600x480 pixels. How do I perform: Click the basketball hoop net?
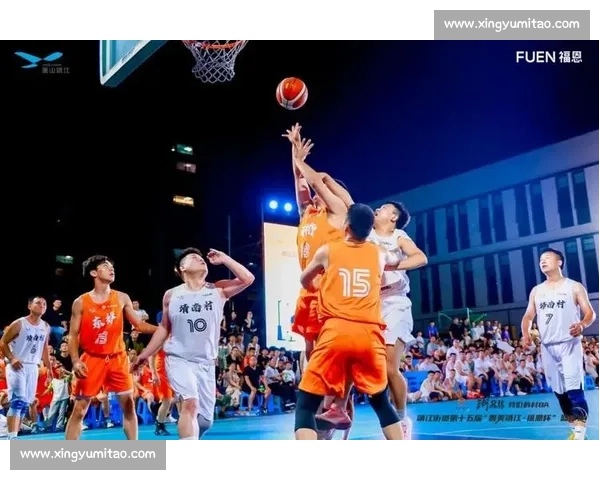click(215, 62)
